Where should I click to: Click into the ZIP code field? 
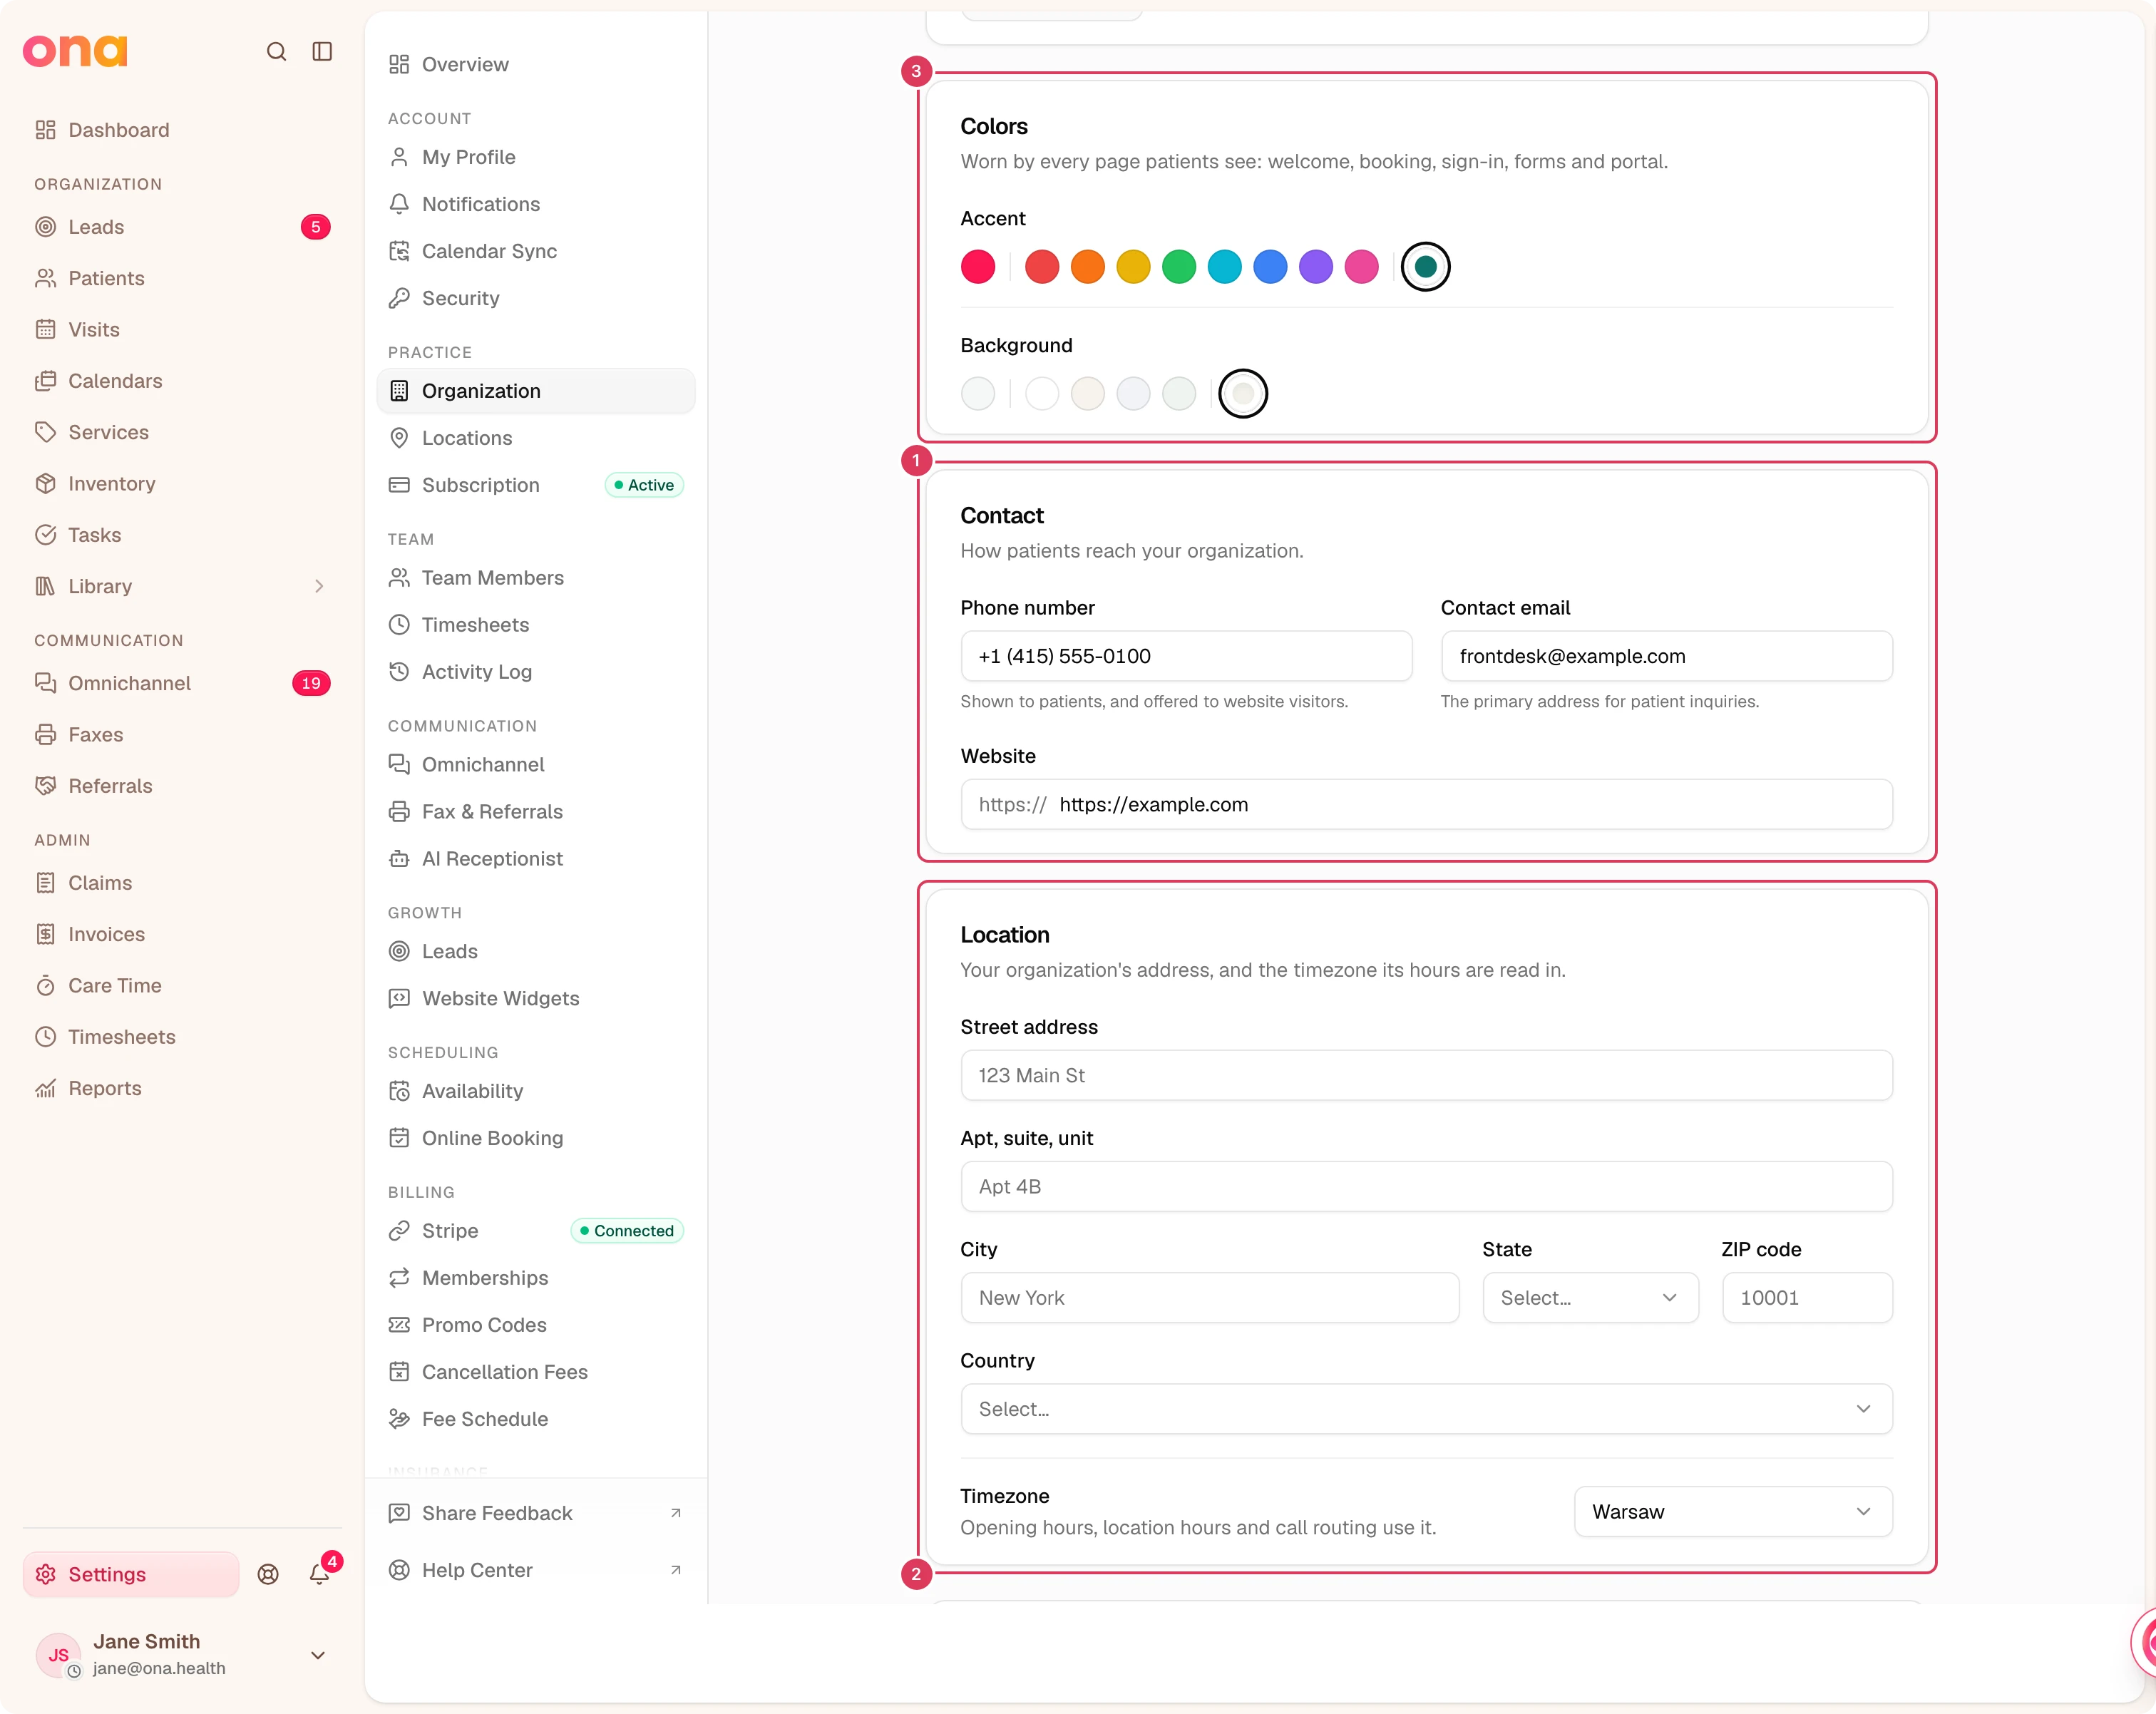coord(1807,1298)
